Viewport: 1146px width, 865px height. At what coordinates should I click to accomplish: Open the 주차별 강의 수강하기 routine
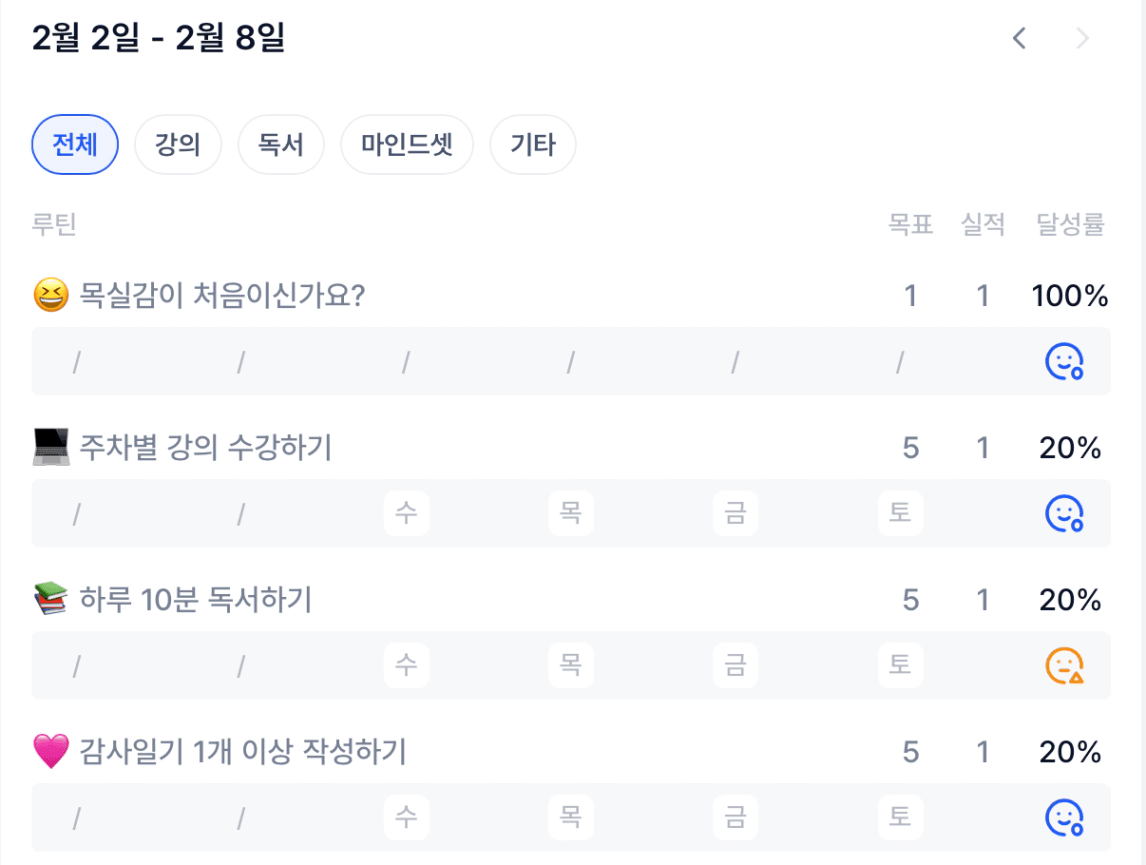205,448
